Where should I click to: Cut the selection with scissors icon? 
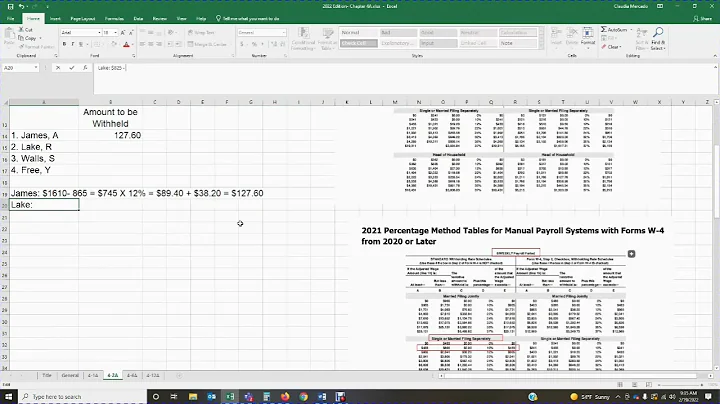pyautogui.click(x=26, y=30)
